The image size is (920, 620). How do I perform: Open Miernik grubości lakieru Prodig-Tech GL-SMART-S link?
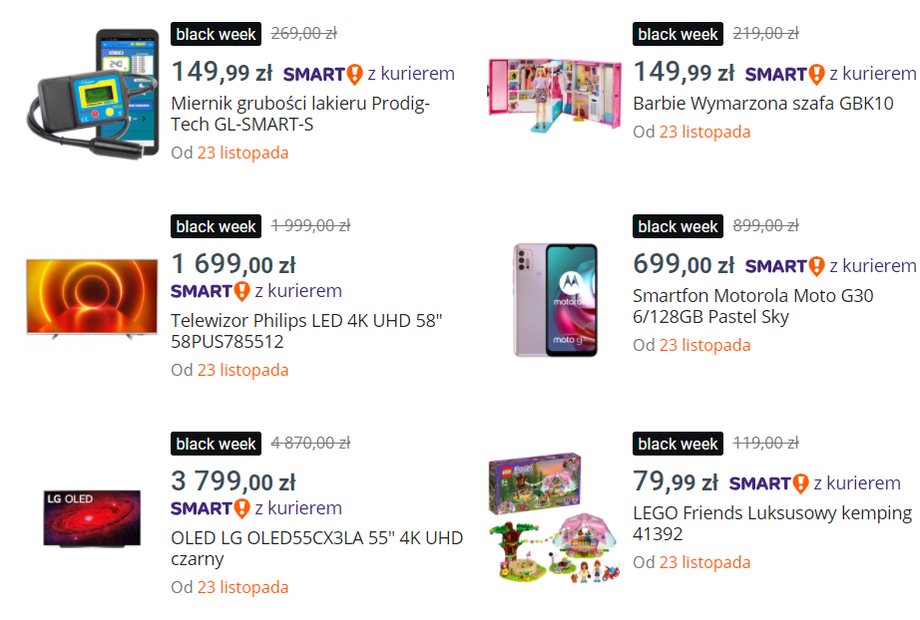[300, 114]
